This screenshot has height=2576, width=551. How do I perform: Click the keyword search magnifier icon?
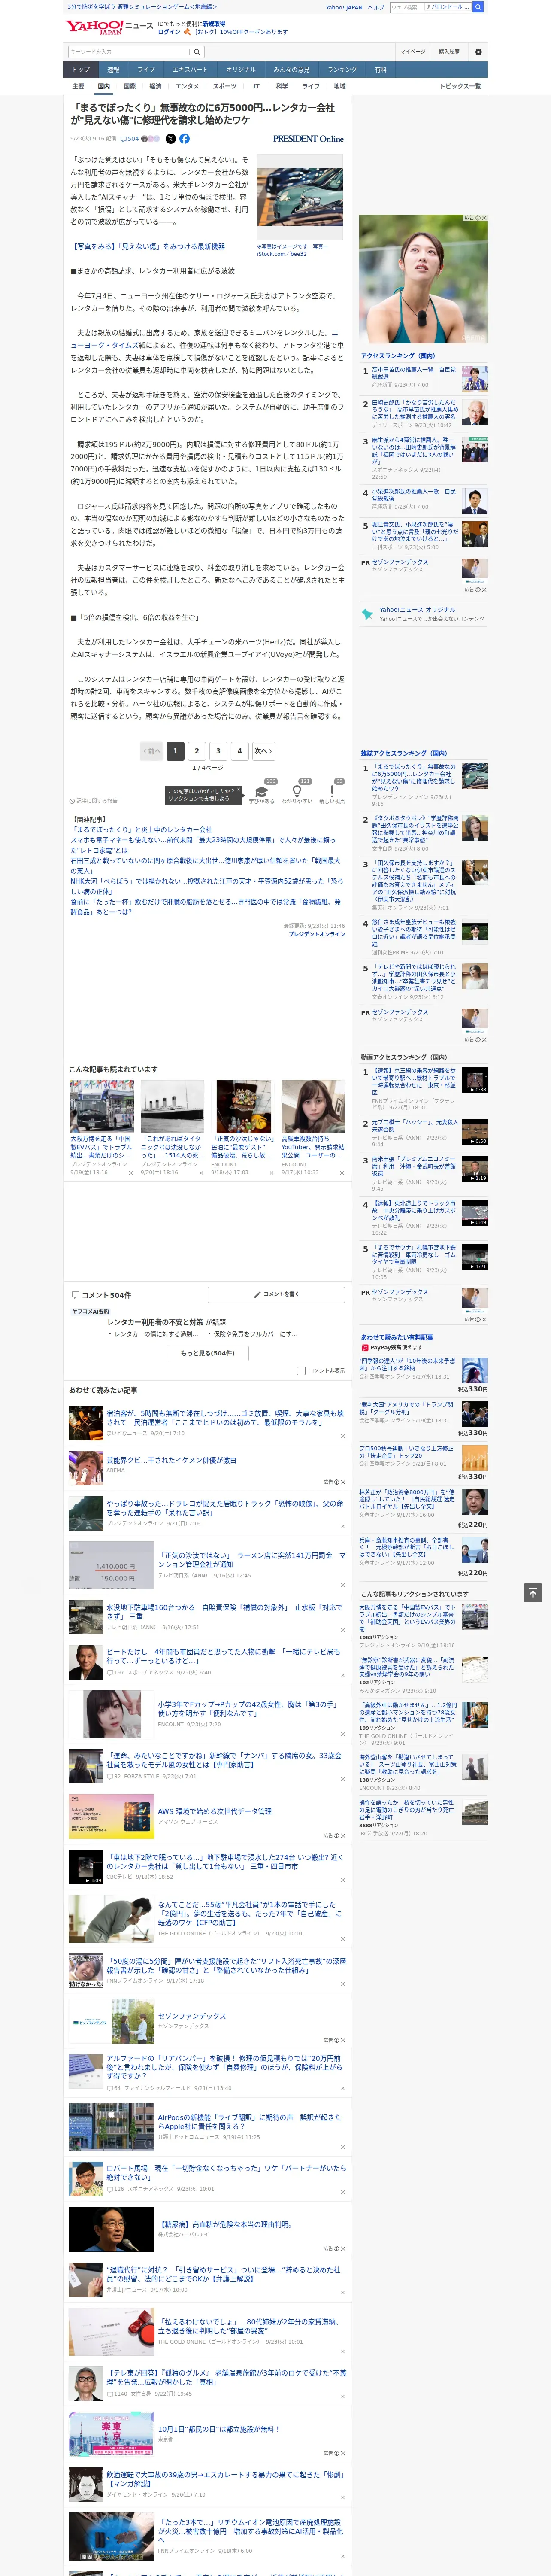(x=197, y=51)
